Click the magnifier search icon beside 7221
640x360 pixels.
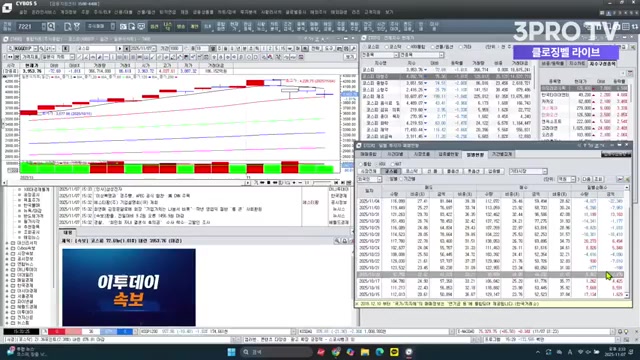click(x=51, y=27)
